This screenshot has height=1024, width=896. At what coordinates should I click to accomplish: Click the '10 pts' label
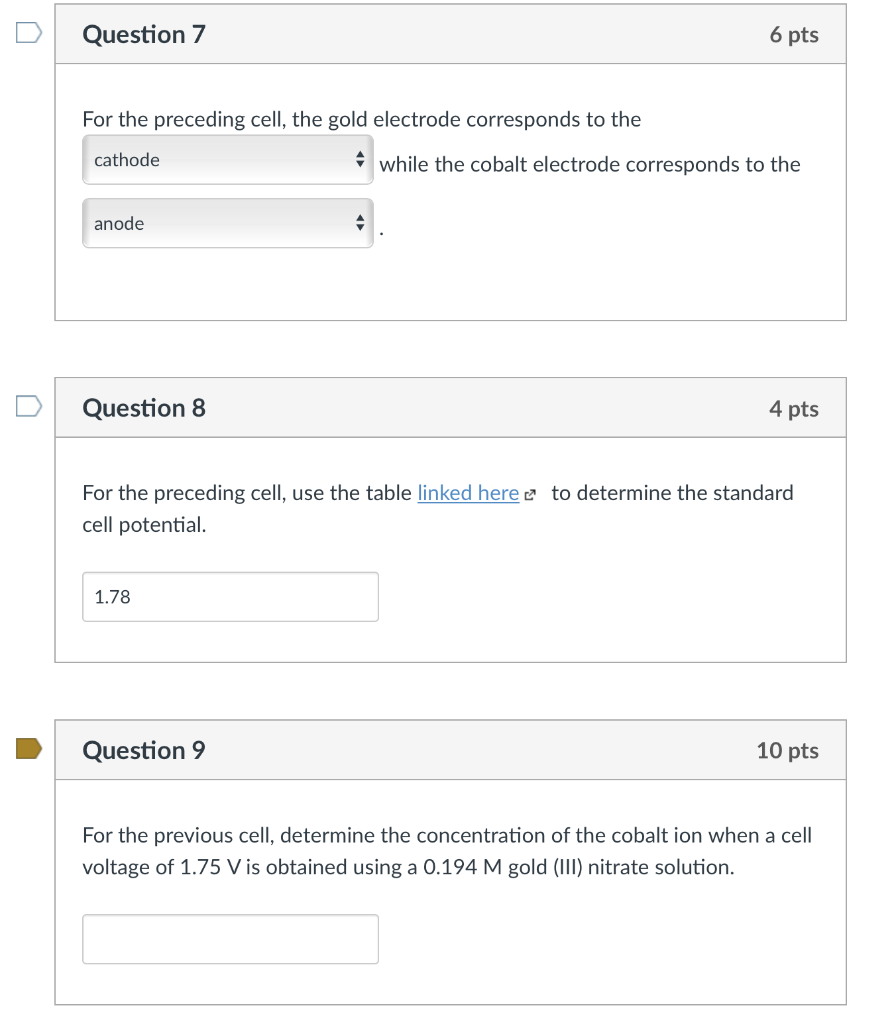pos(788,750)
